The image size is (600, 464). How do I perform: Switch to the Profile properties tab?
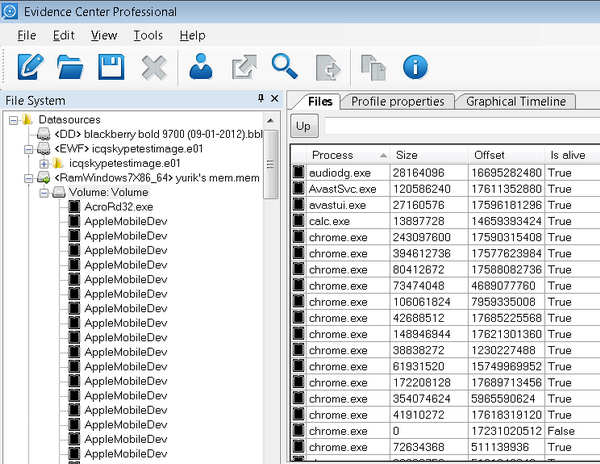tap(397, 101)
